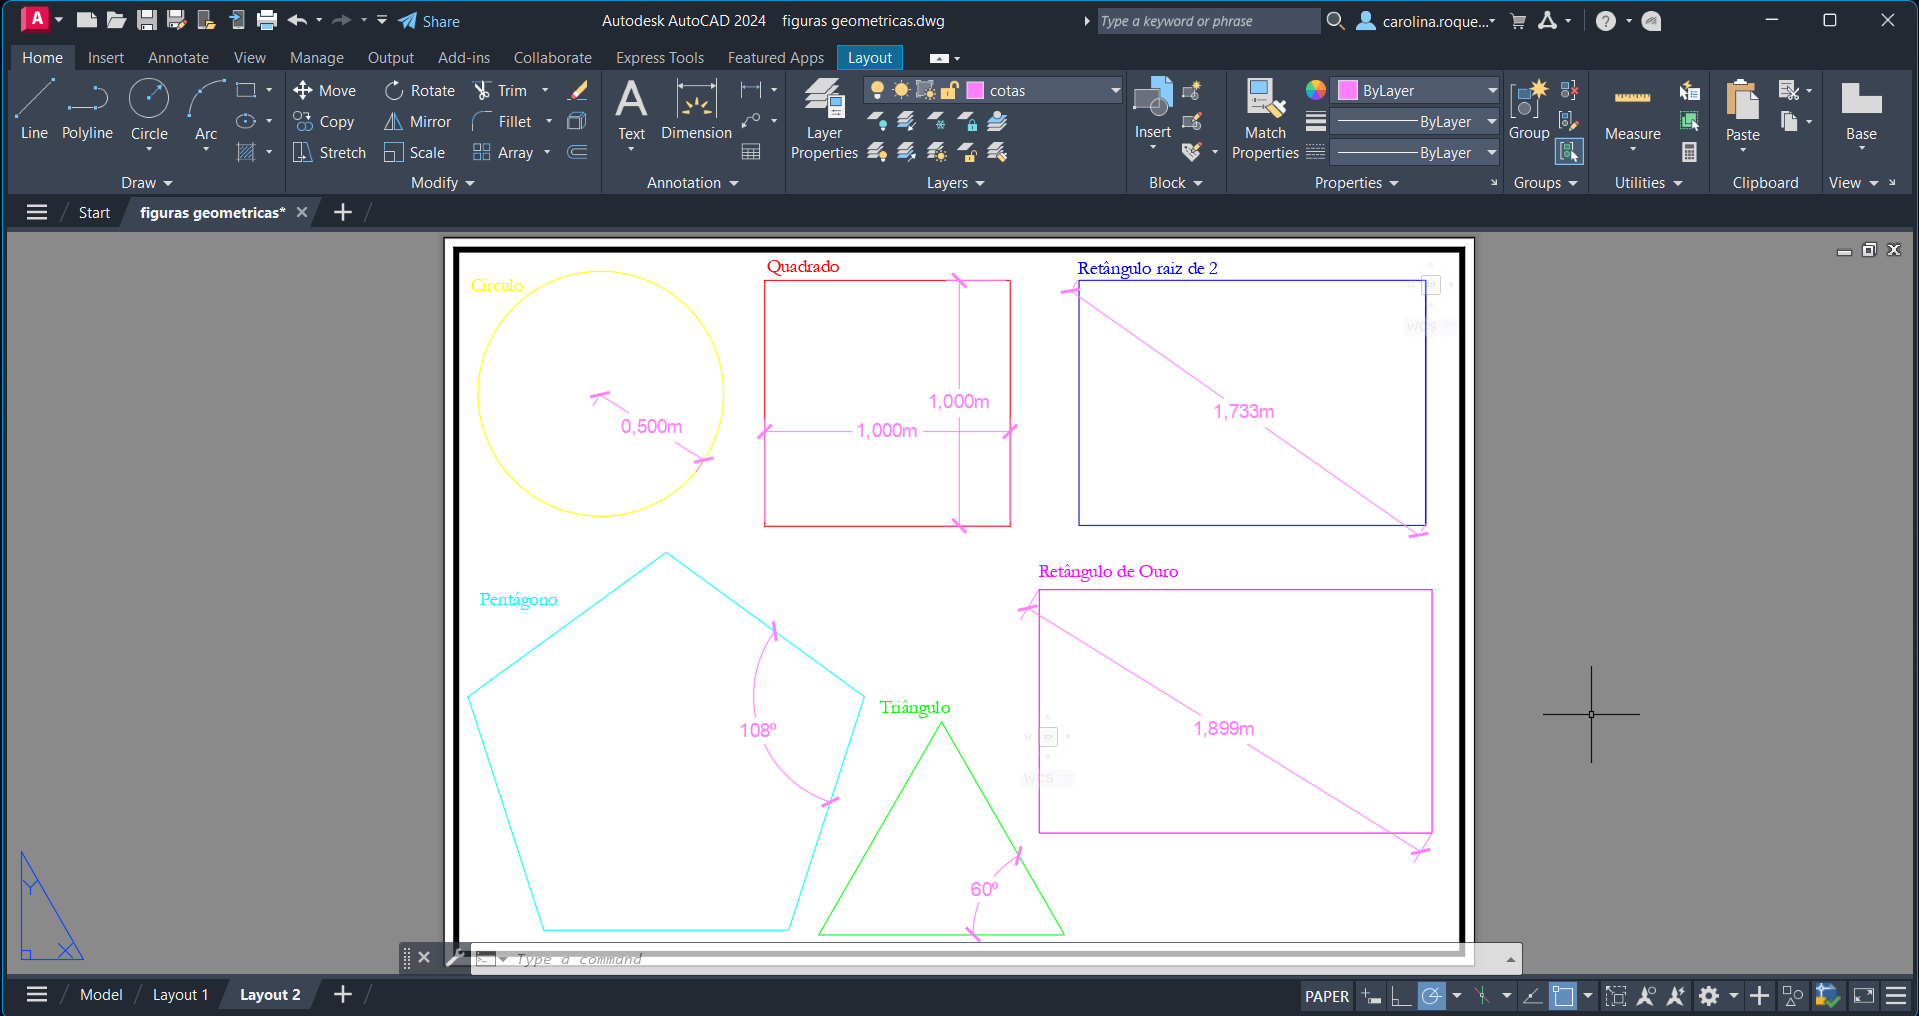Toggle cotas layer on/off lightbulb

(877, 91)
